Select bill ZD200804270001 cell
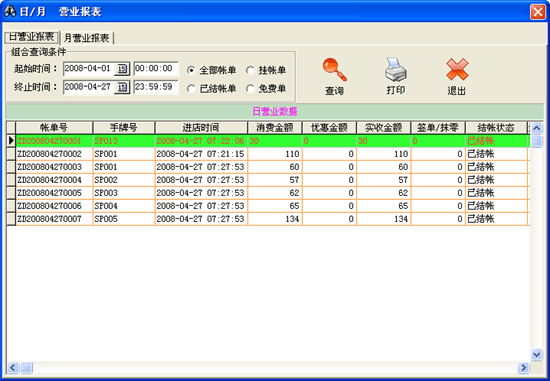The width and height of the screenshot is (550, 381). tap(54, 141)
